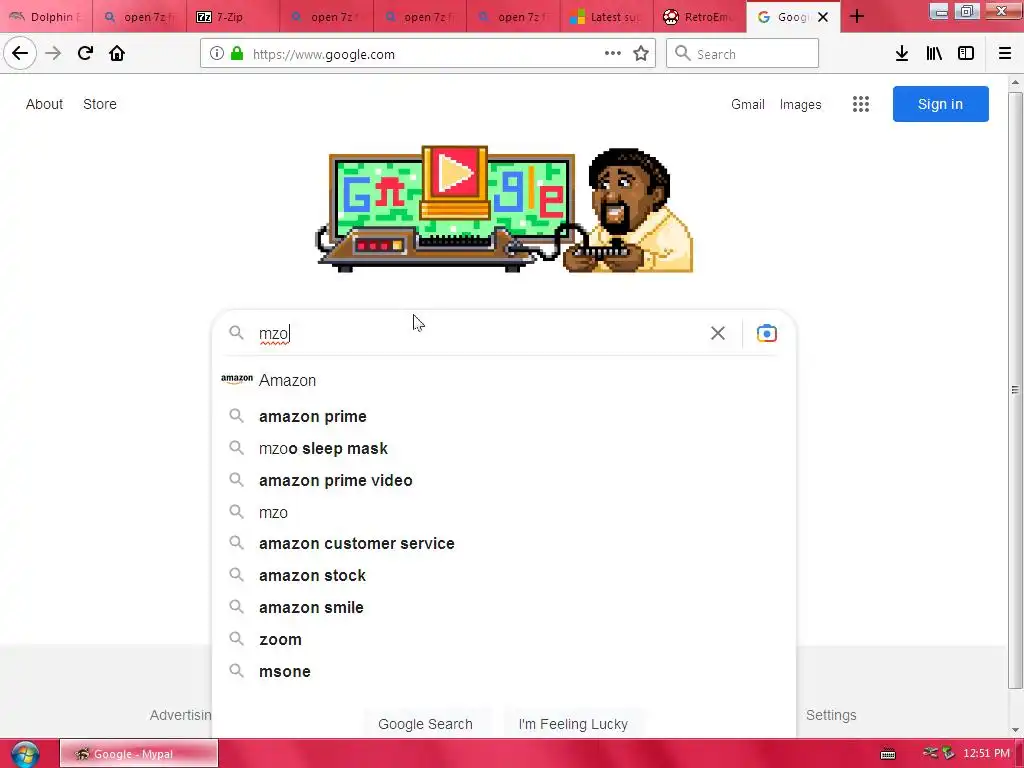Open the browser hamburger menu
The width and height of the screenshot is (1024, 768).
click(x=1004, y=54)
